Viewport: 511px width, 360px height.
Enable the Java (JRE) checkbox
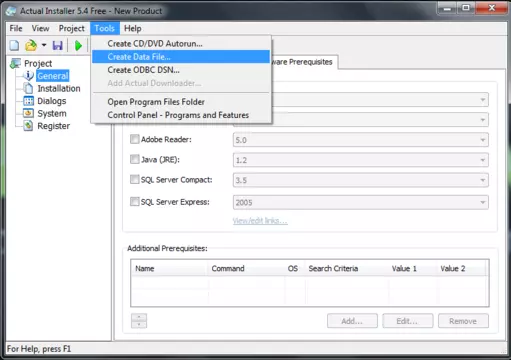tap(134, 159)
